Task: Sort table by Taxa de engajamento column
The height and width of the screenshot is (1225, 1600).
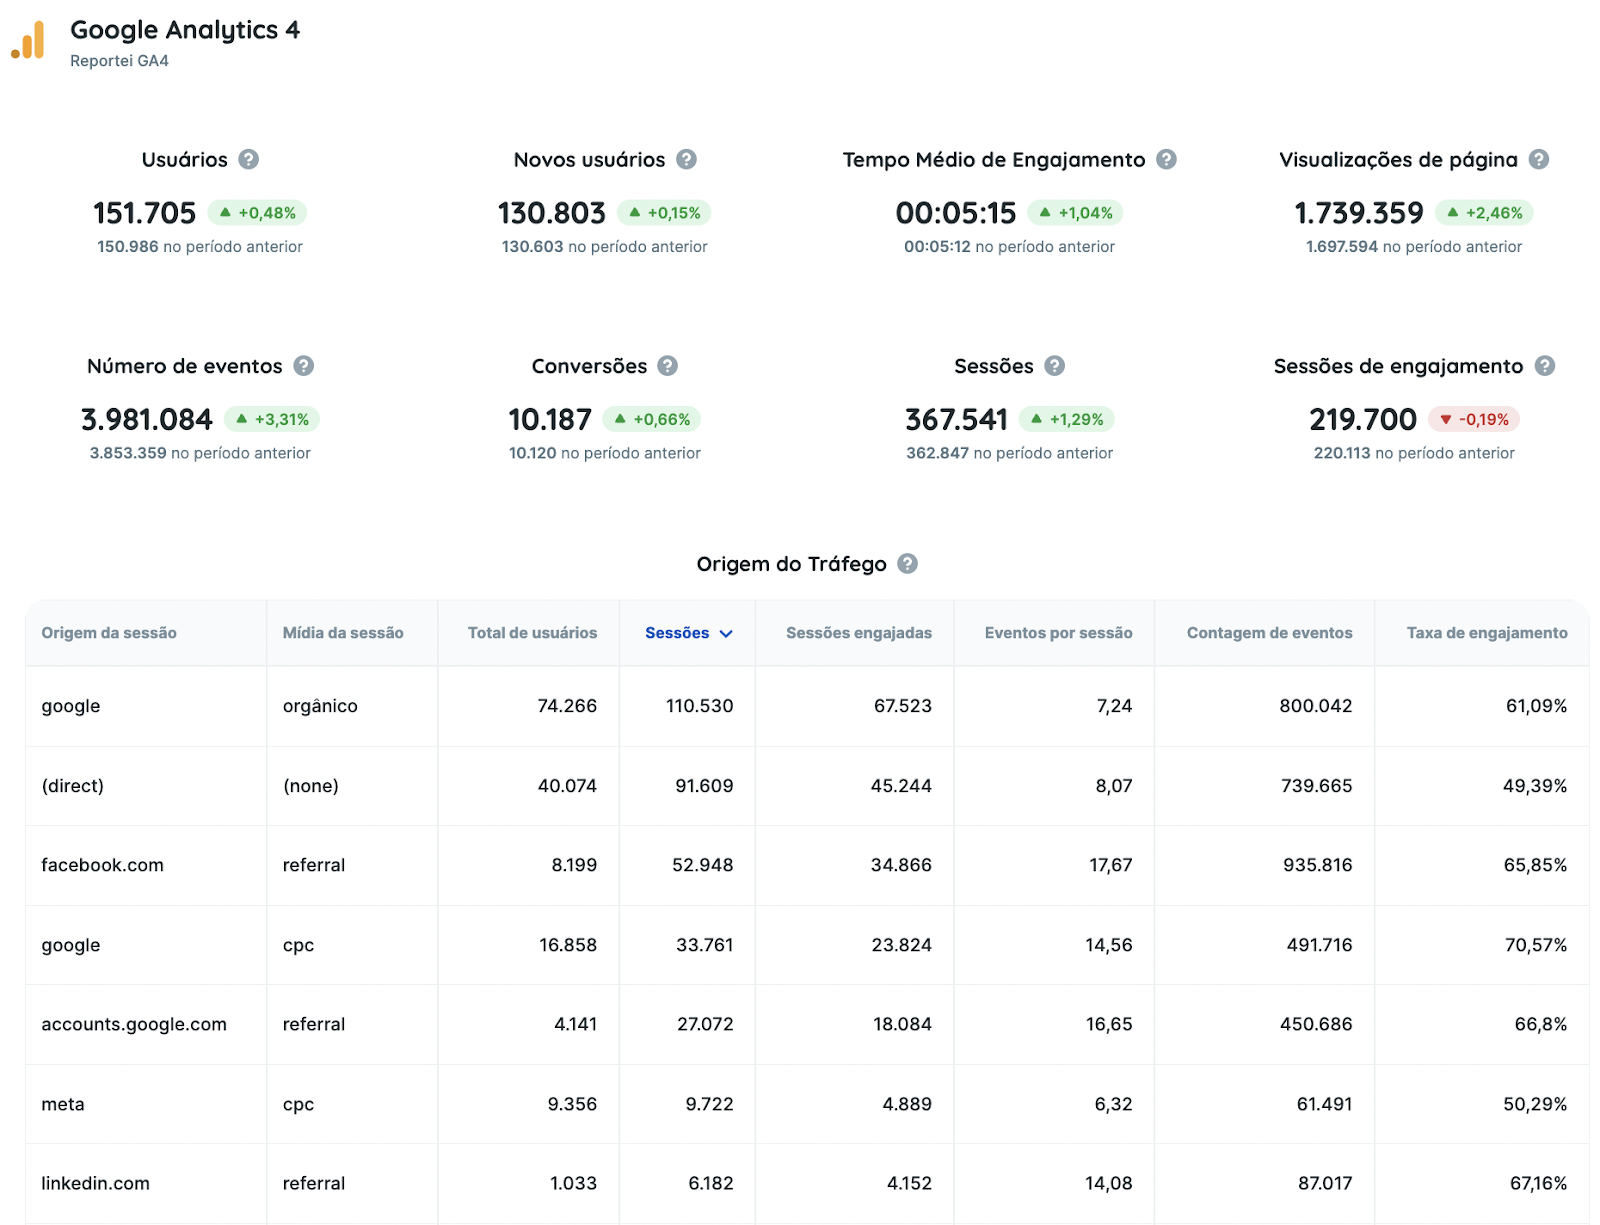Action: click(x=1487, y=633)
